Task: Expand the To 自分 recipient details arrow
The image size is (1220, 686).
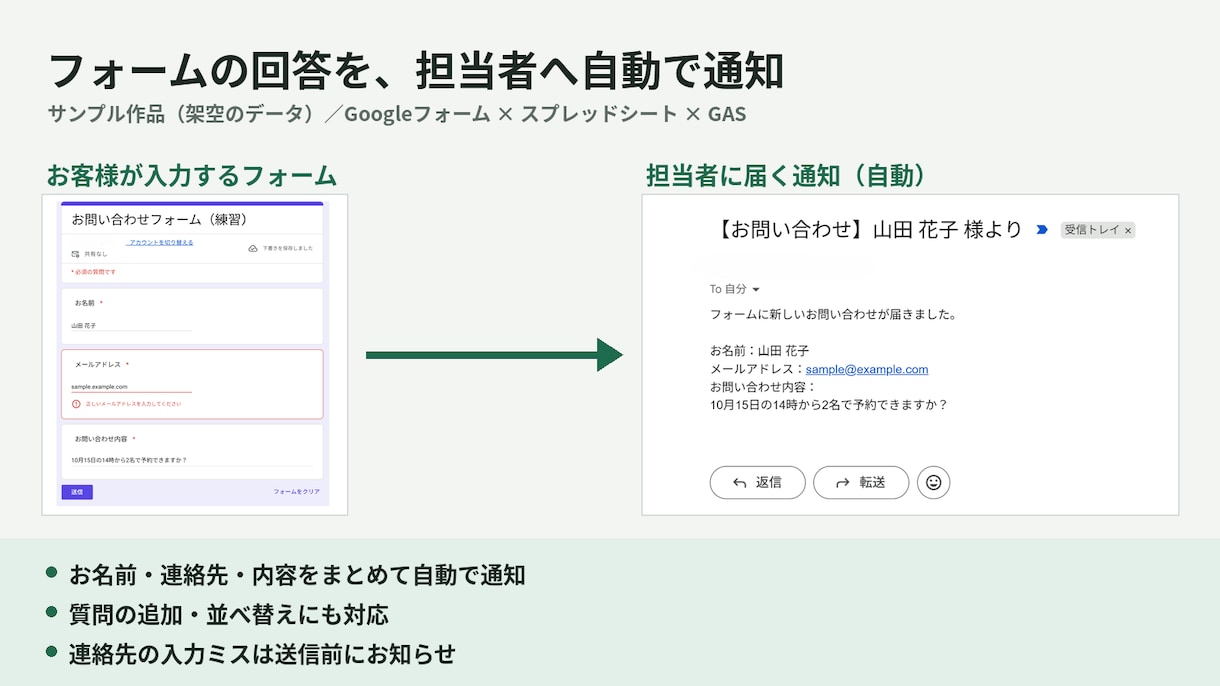Action: point(756,290)
